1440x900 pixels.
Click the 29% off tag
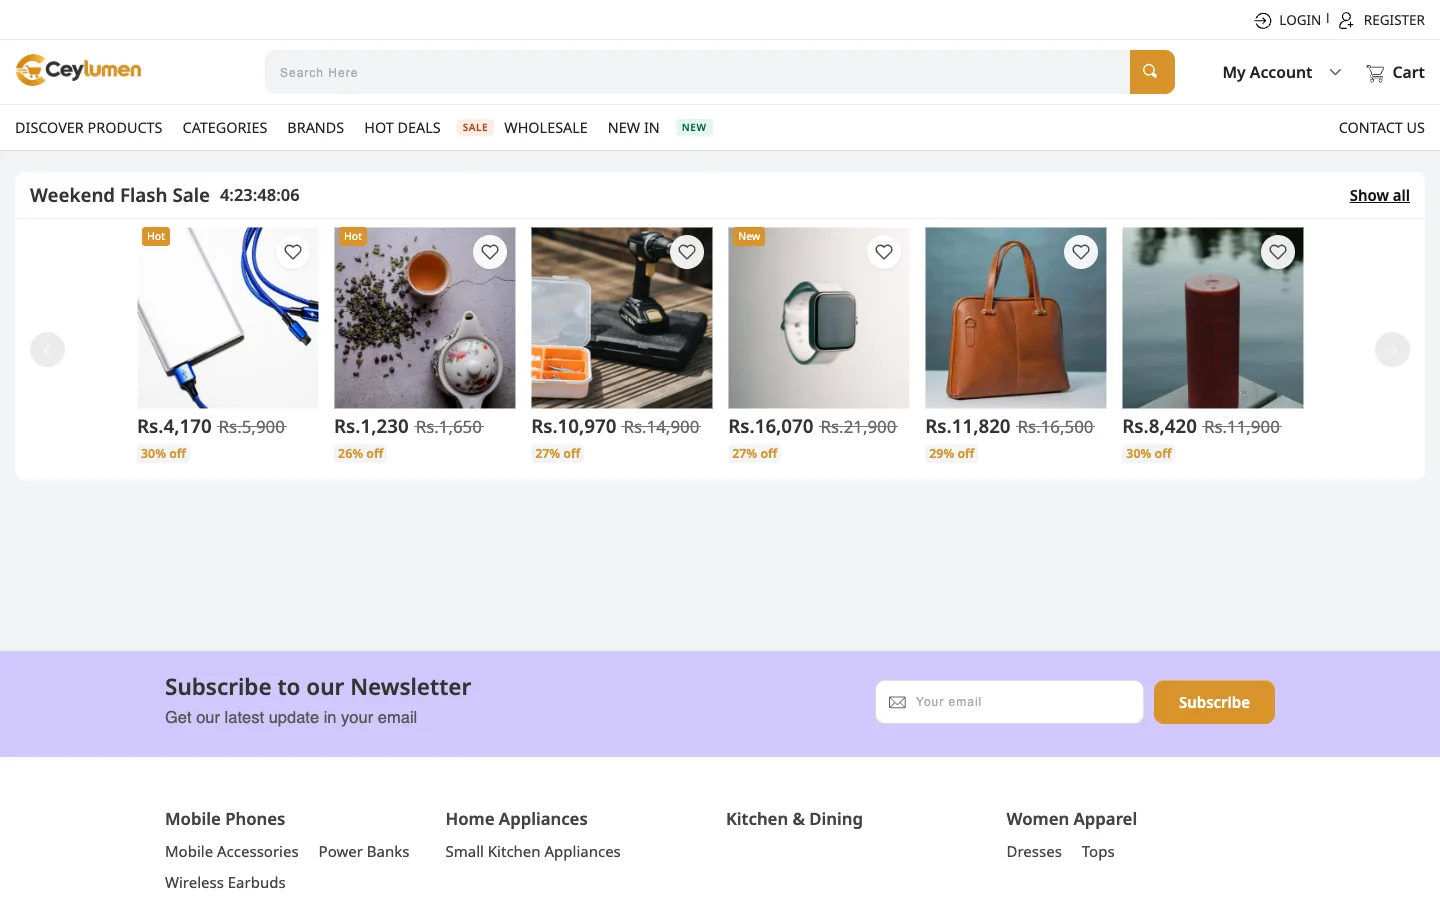(951, 454)
